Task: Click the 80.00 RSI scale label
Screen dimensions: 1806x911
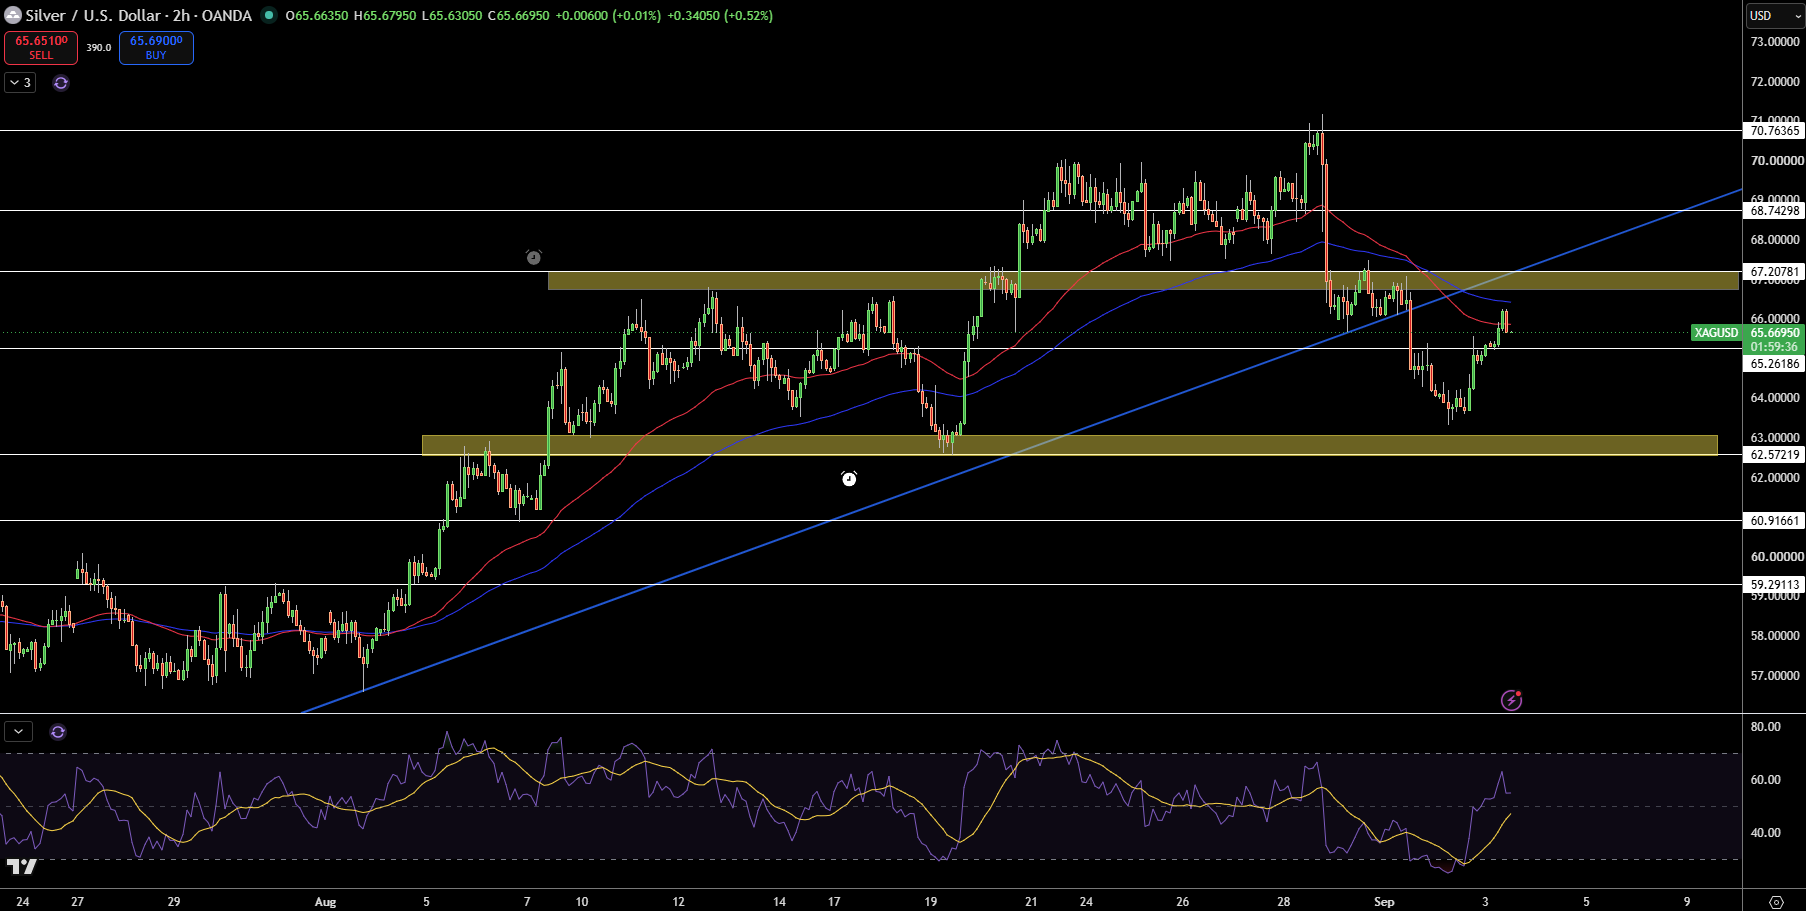Action: pyautogui.click(x=1765, y=727)
